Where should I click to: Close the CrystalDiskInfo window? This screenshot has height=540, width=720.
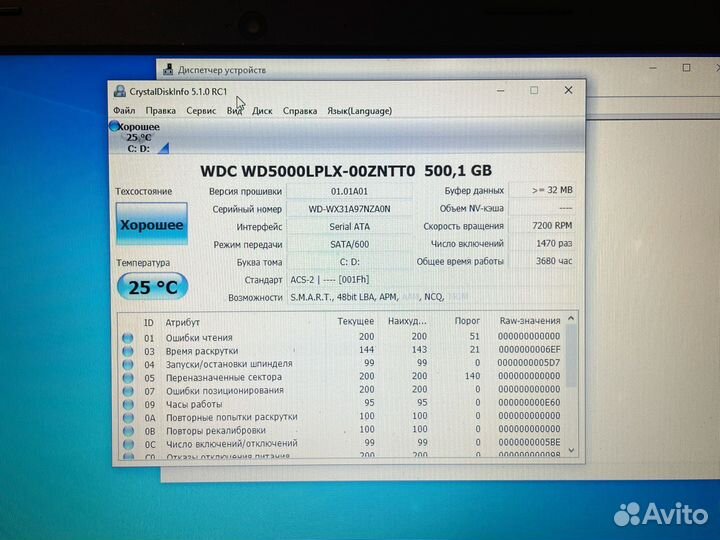[568, 90]
